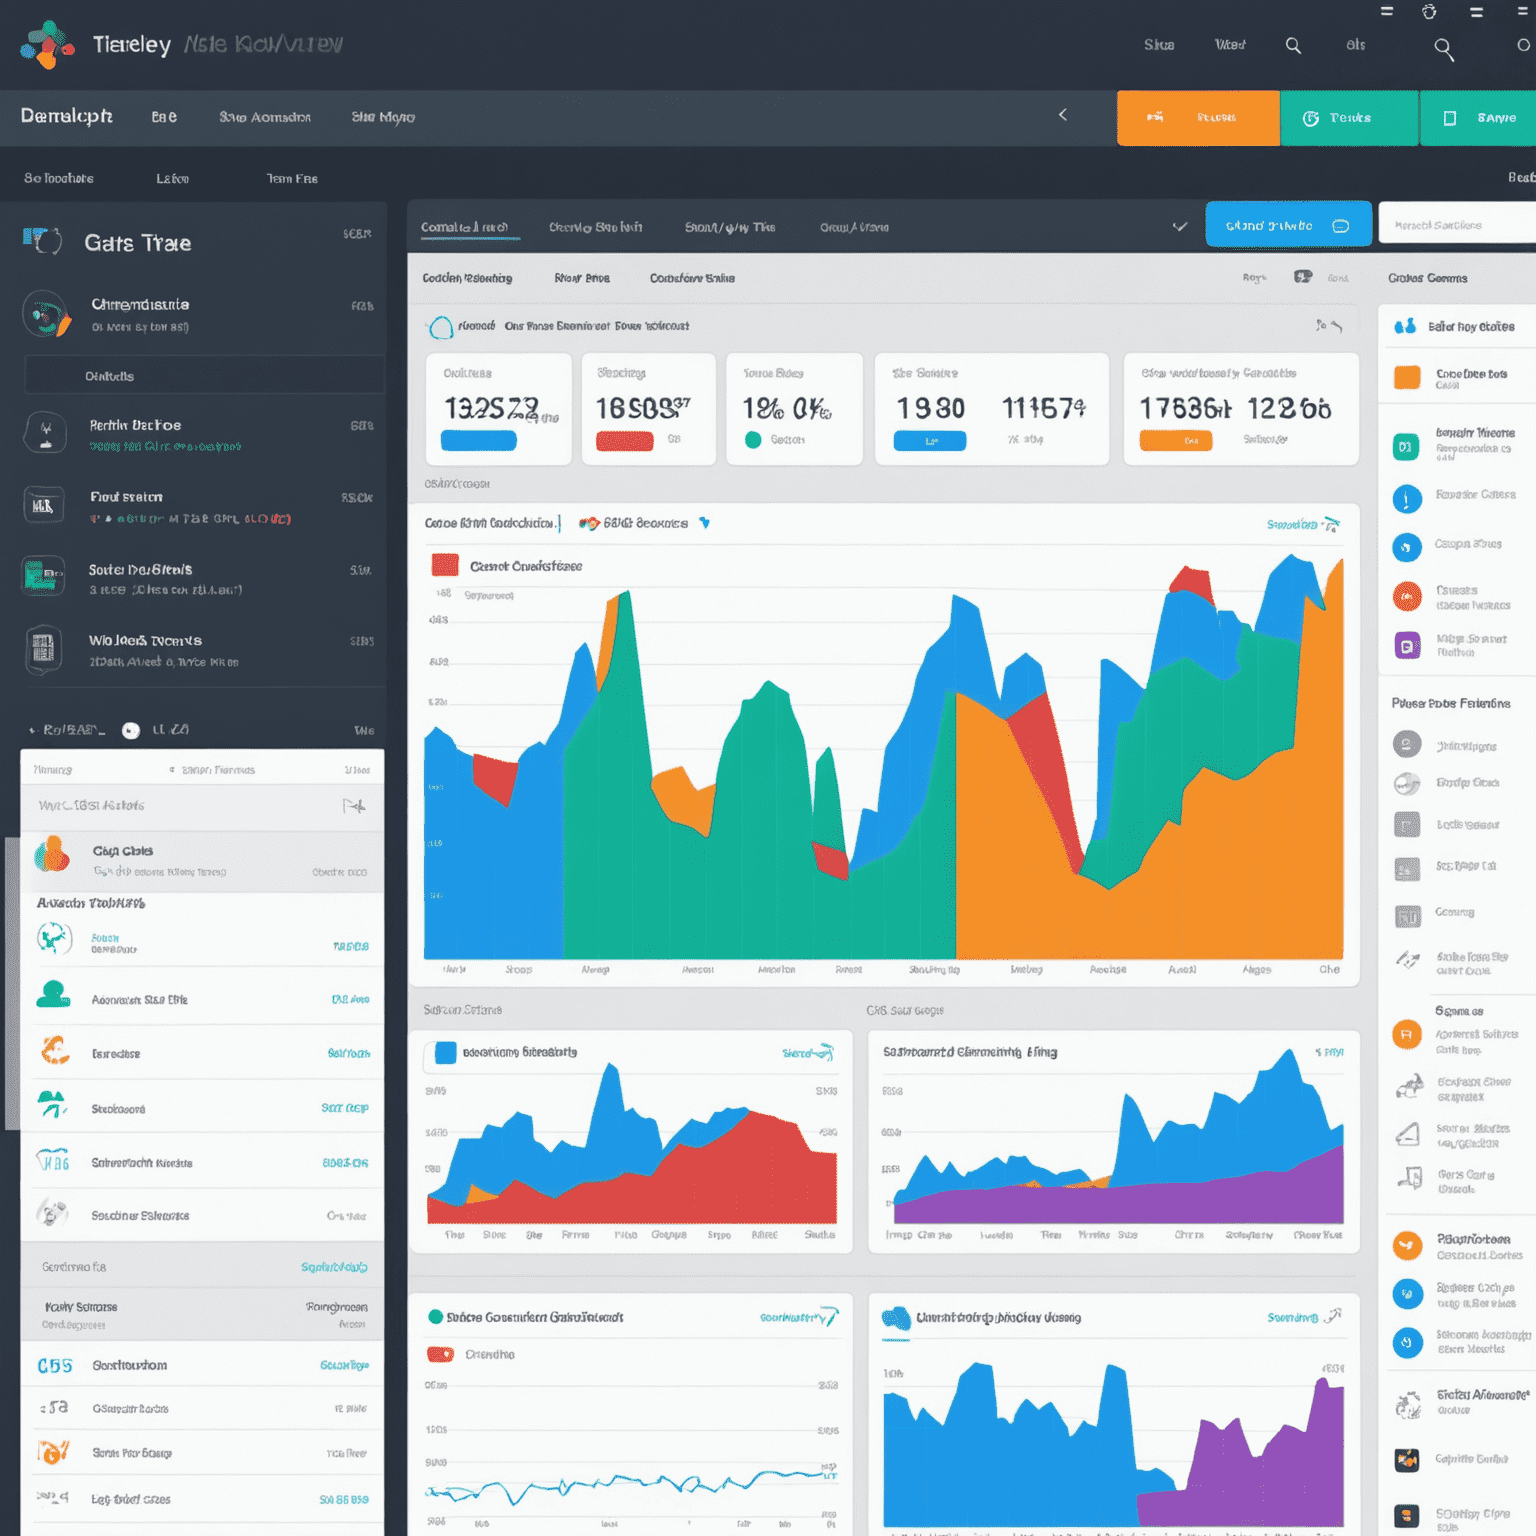Select the Consfoevr Sniha sub-tab
Viewport: 1536px width, 1536px height.
coord(692,278)
